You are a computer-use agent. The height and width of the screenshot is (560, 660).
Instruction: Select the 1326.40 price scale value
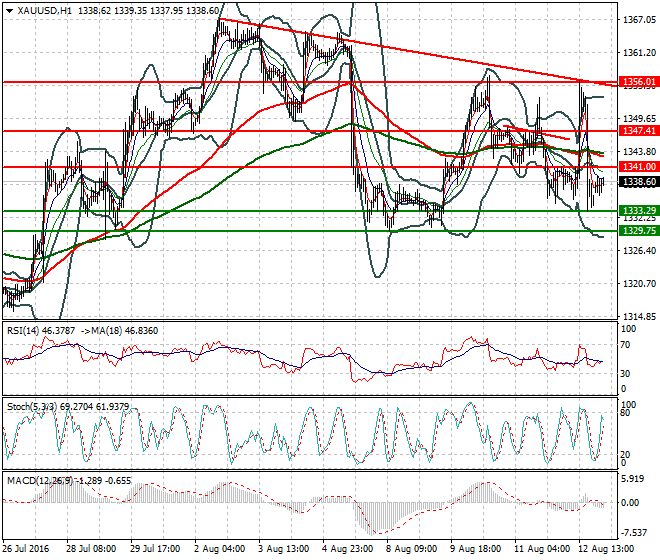coord(639,251)
